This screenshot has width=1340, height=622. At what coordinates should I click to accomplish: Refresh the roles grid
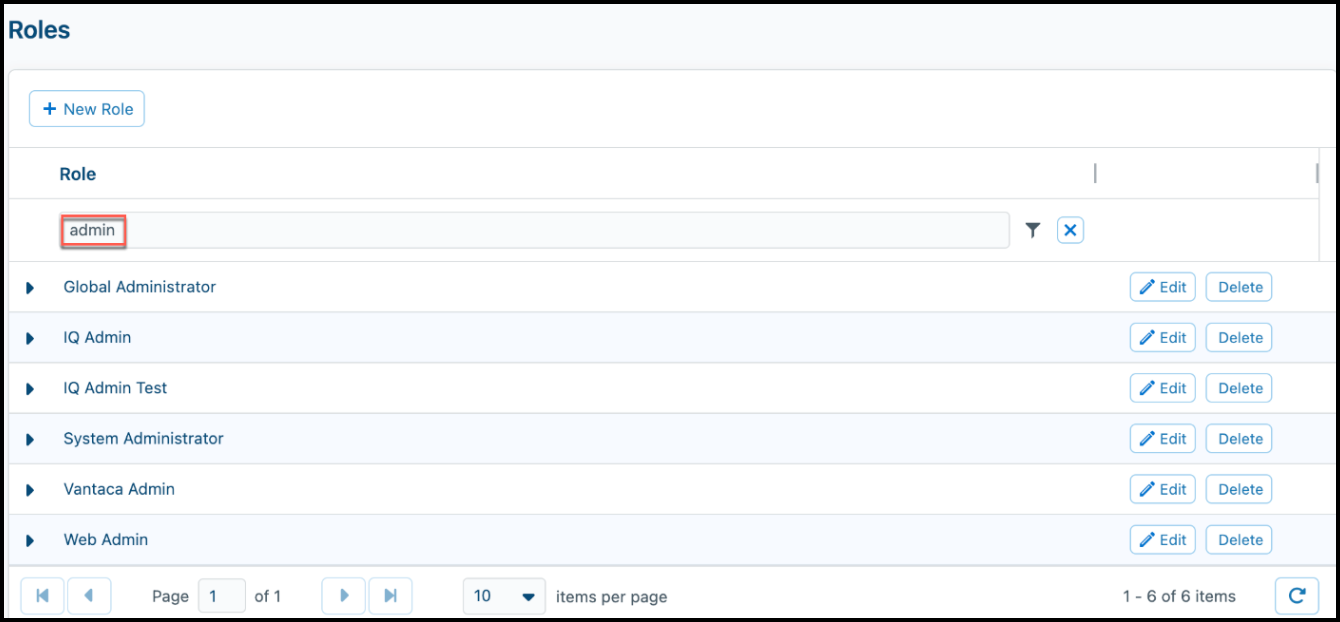tap(1297, 596)
